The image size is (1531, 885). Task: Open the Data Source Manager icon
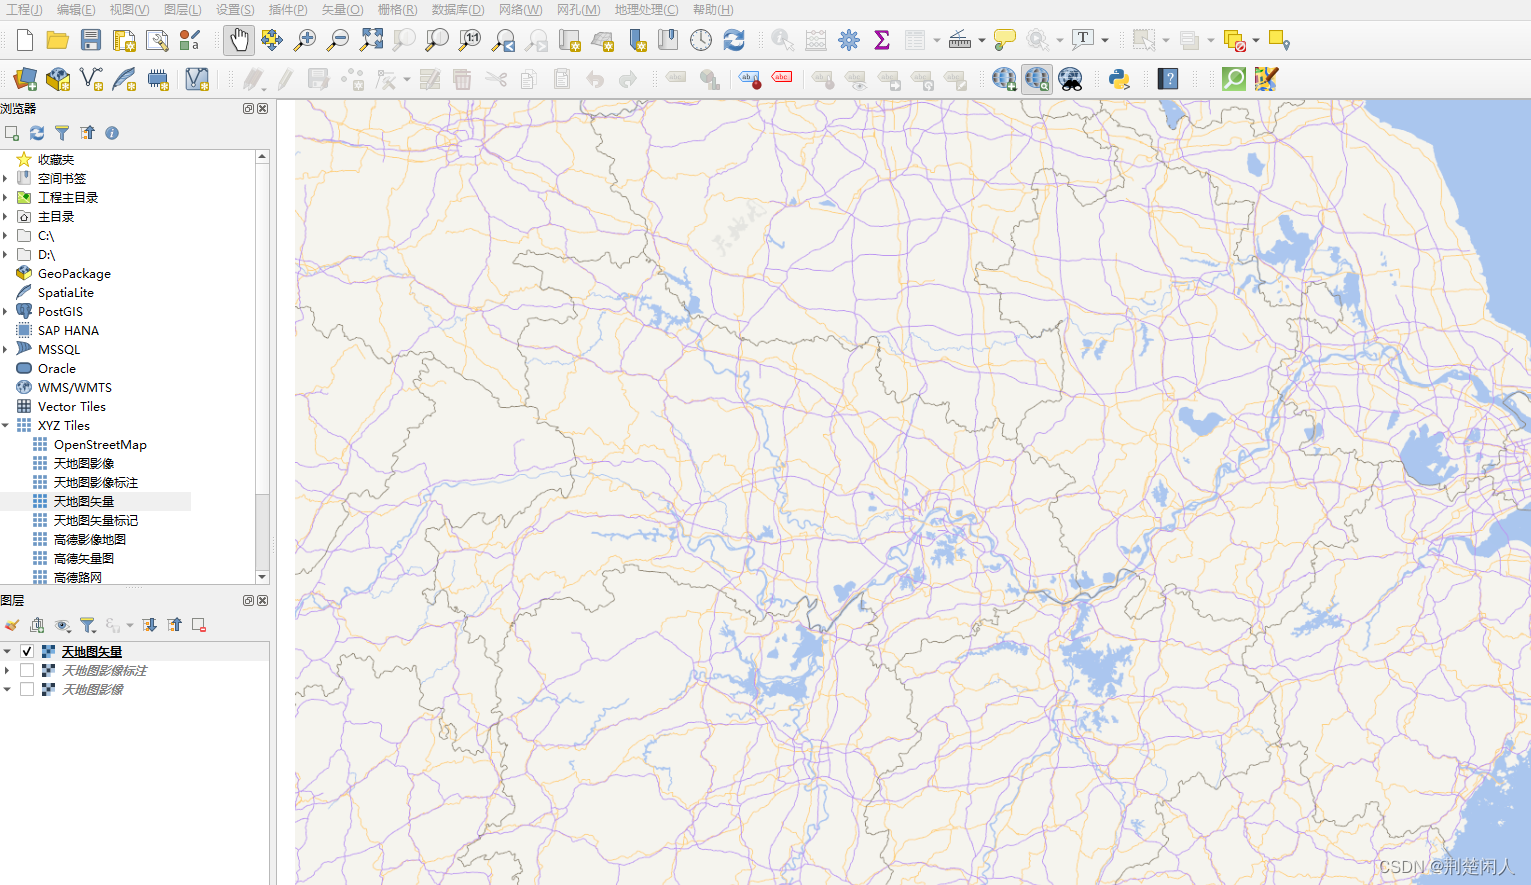(x=25, y=79)
